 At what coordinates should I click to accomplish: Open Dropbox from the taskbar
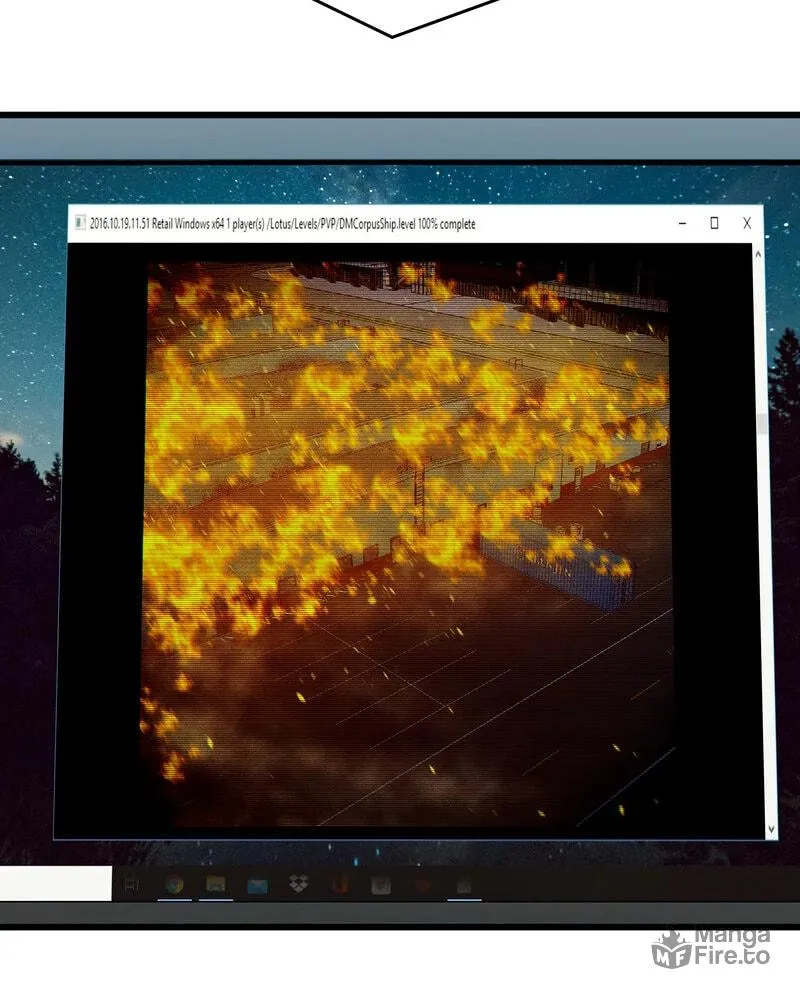tap(298, 884)
